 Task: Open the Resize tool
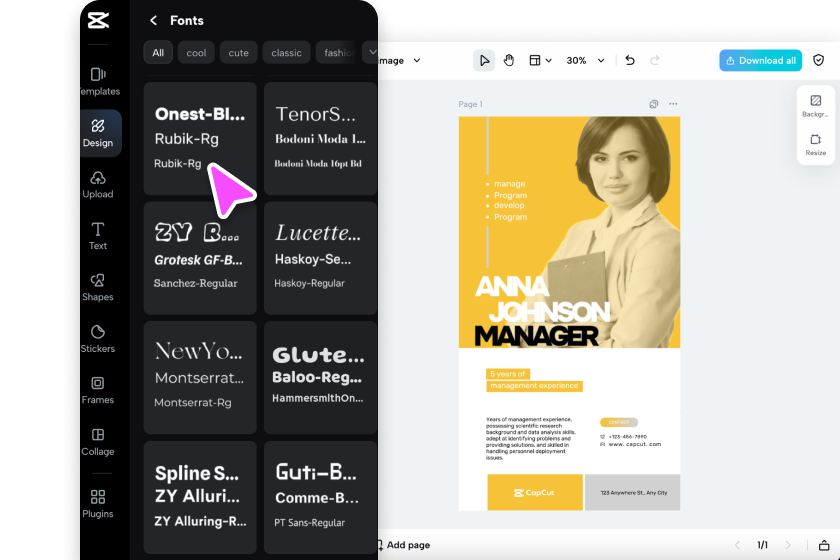(x=815, y=145)
